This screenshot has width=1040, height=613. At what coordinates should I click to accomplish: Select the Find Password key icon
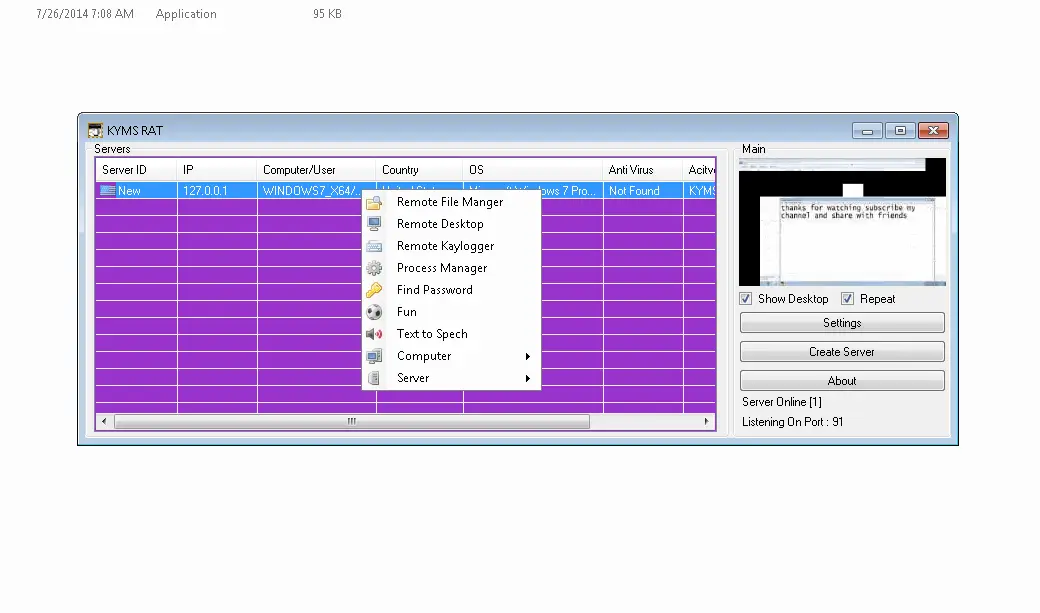click(374, 290)
